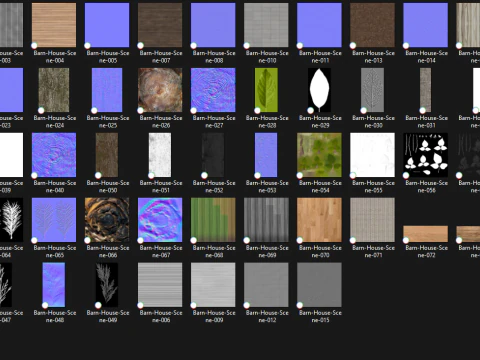The width and height of the screenshot is (480, 360).
Task: Click the green leaf thumbnail Barn-House-Scene-028
Action: [x=266, y=90]
